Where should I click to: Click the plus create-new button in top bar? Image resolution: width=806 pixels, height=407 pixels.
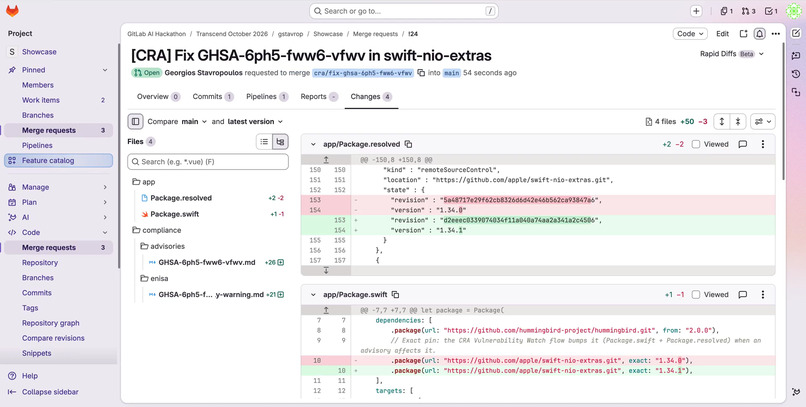[x=696, y=11]
